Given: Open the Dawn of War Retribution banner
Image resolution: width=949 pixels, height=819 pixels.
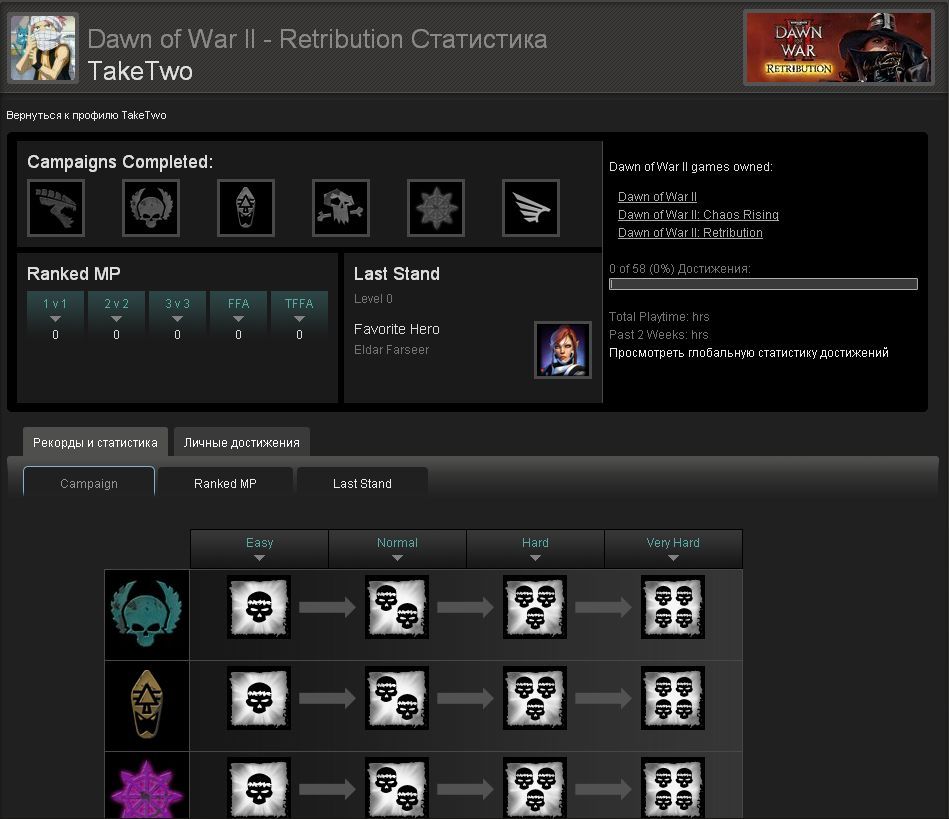Looking at the screenshot, I should (x=839, y=47).
